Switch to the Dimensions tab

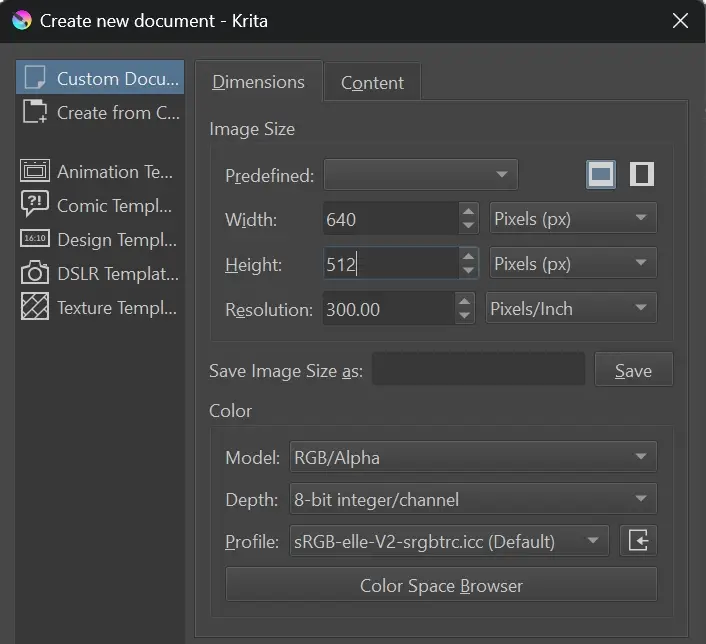(258, 82)
